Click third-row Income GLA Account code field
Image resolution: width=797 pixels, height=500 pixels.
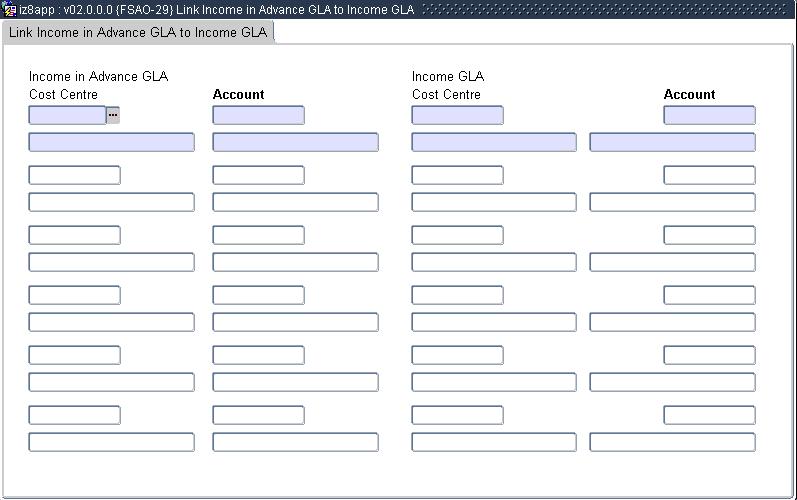pyautogui.click(x=709, y=235)
